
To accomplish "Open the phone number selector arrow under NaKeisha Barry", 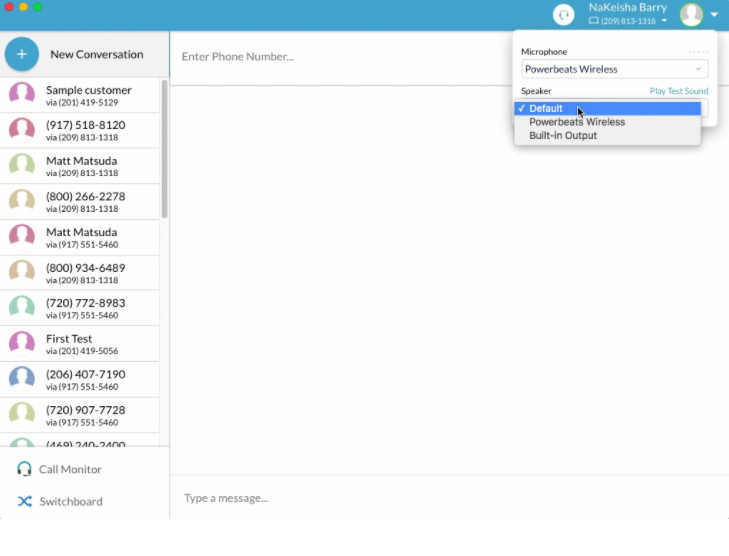I will [664, 20].
